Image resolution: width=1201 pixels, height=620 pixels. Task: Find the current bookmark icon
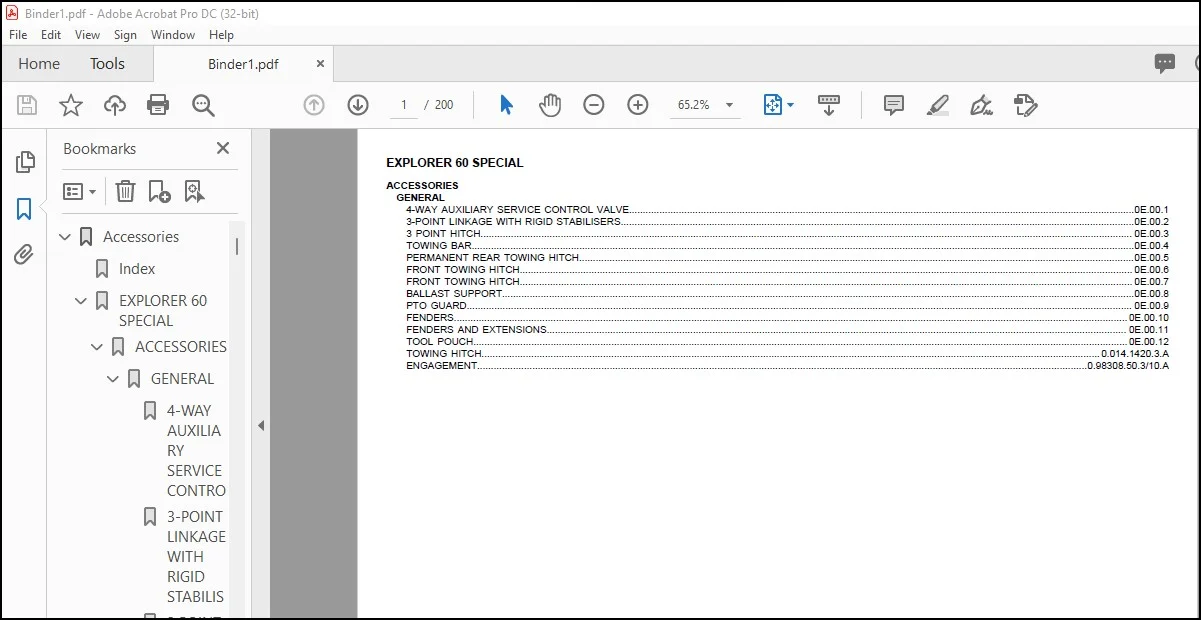pyautogui.click(x=194, y=191)
